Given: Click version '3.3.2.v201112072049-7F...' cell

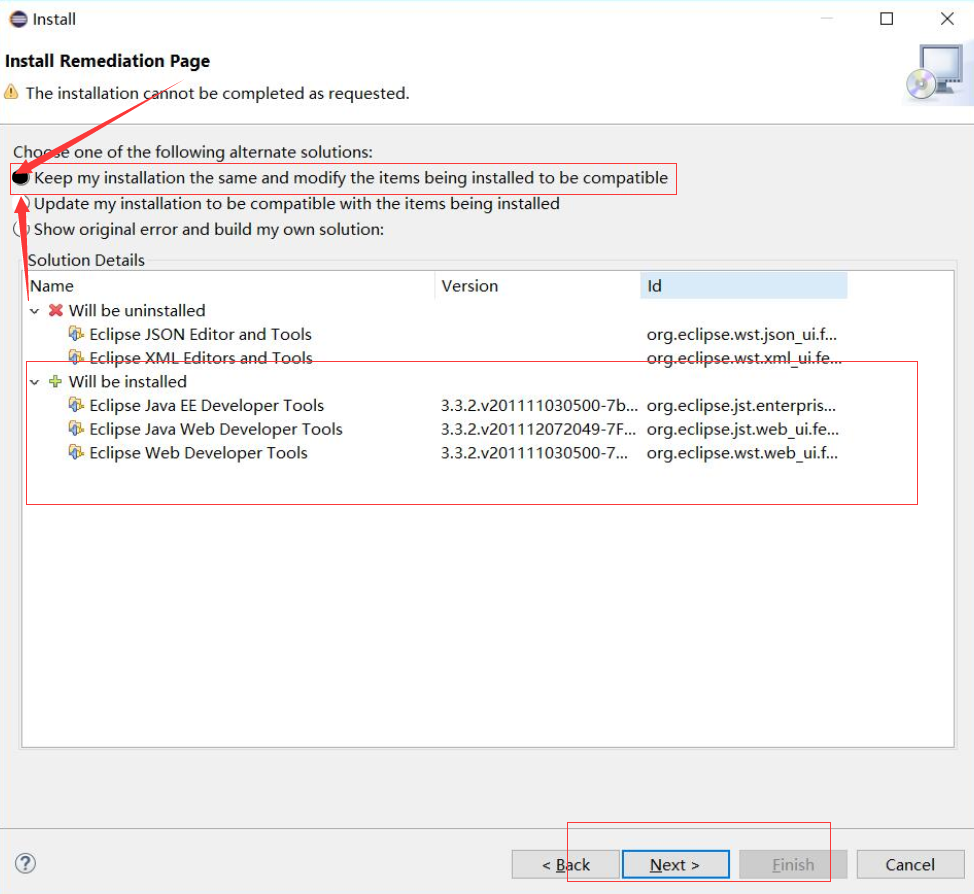Looking at the screenshot, I should pyautogui.click(x=538, y=429).
